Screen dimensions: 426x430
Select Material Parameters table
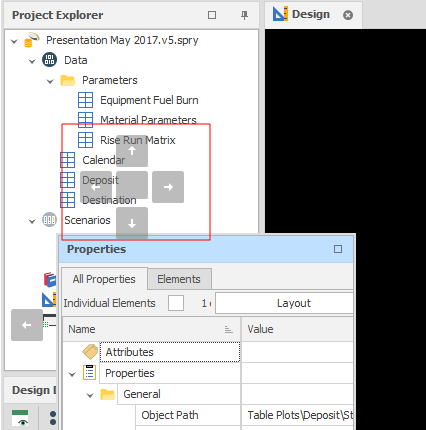click(x=148, y=120)
